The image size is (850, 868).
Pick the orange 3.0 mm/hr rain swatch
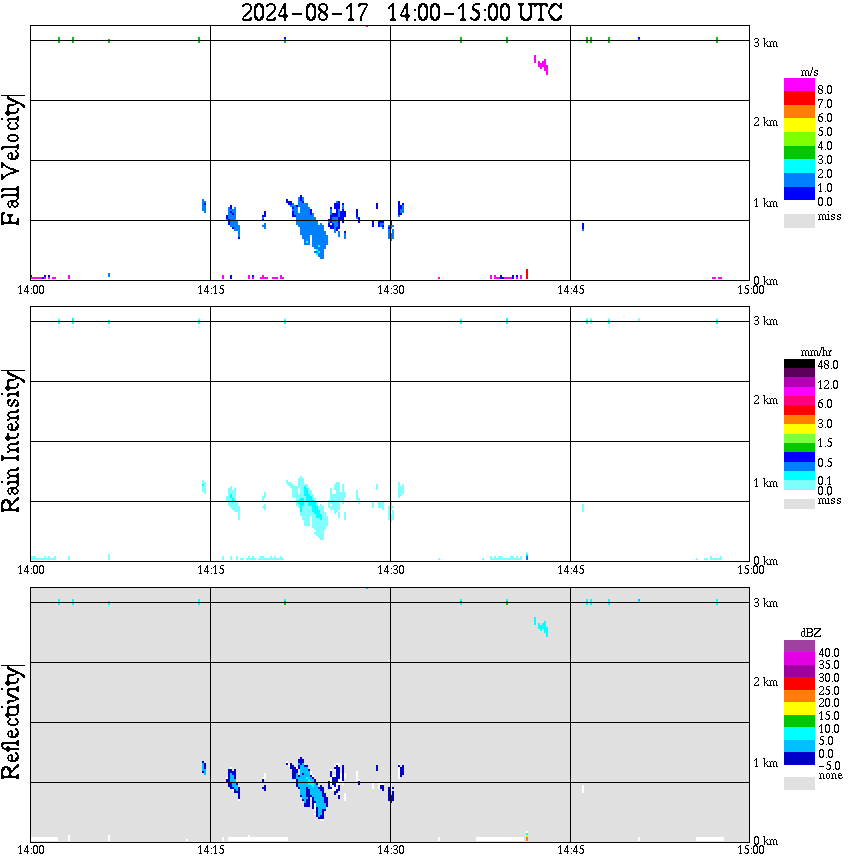[799, 420]
